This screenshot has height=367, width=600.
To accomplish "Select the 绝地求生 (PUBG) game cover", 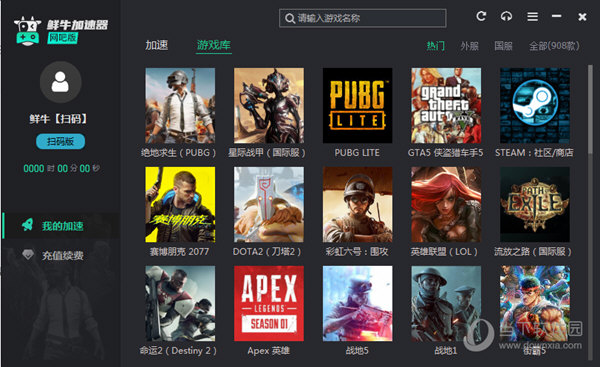I will click(180, 106).
